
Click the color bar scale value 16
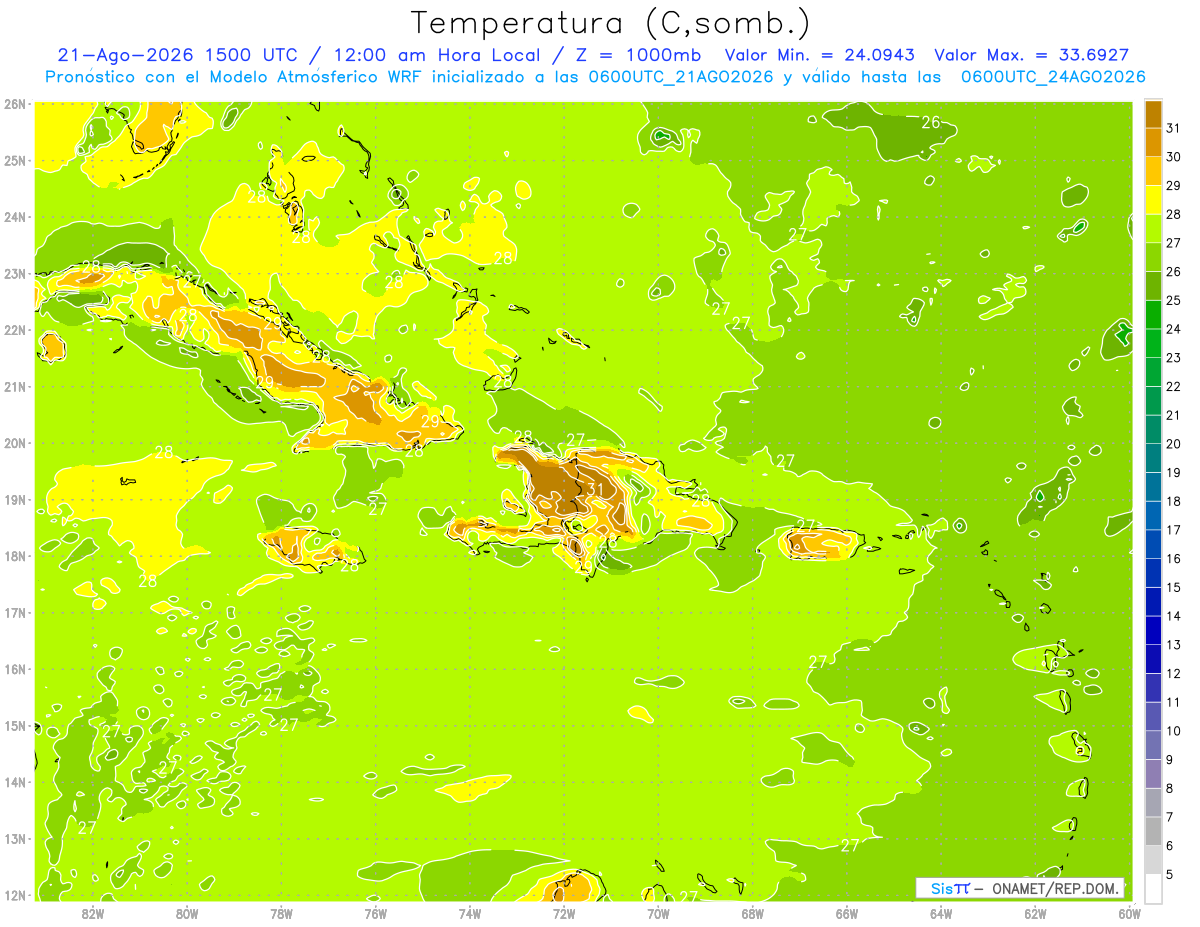pos(1174,558)
